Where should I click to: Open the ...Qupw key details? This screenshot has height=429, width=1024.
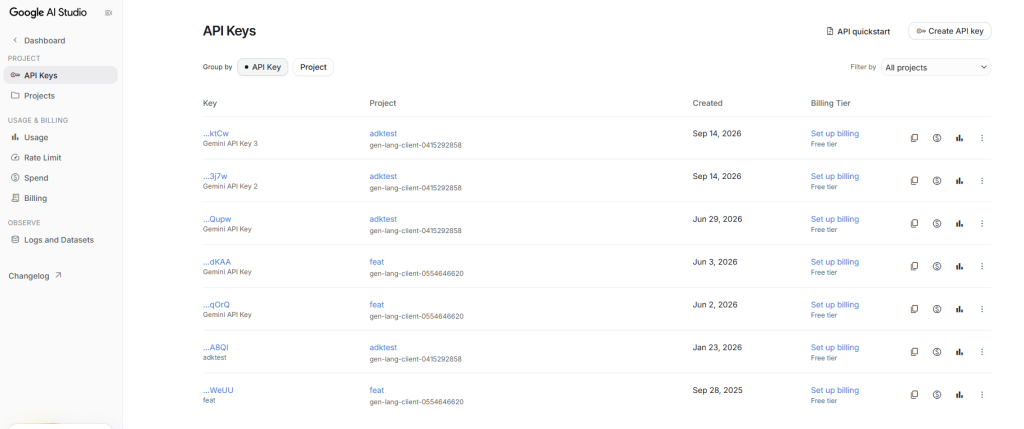(x=217, y=219)
